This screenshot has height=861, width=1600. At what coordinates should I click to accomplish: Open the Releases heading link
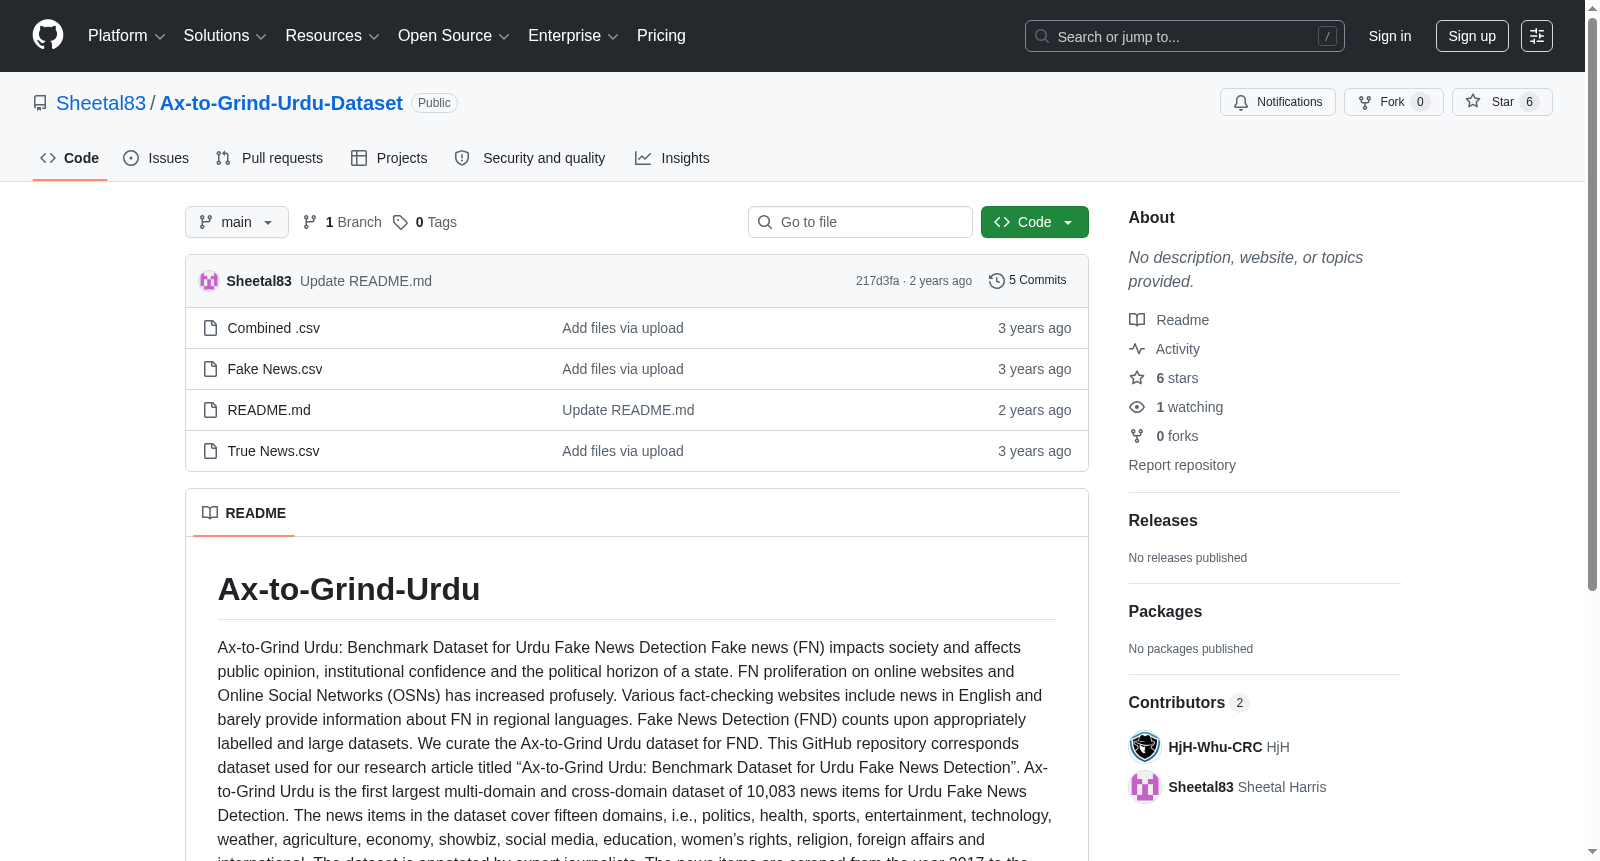(x=1163, y=520)
